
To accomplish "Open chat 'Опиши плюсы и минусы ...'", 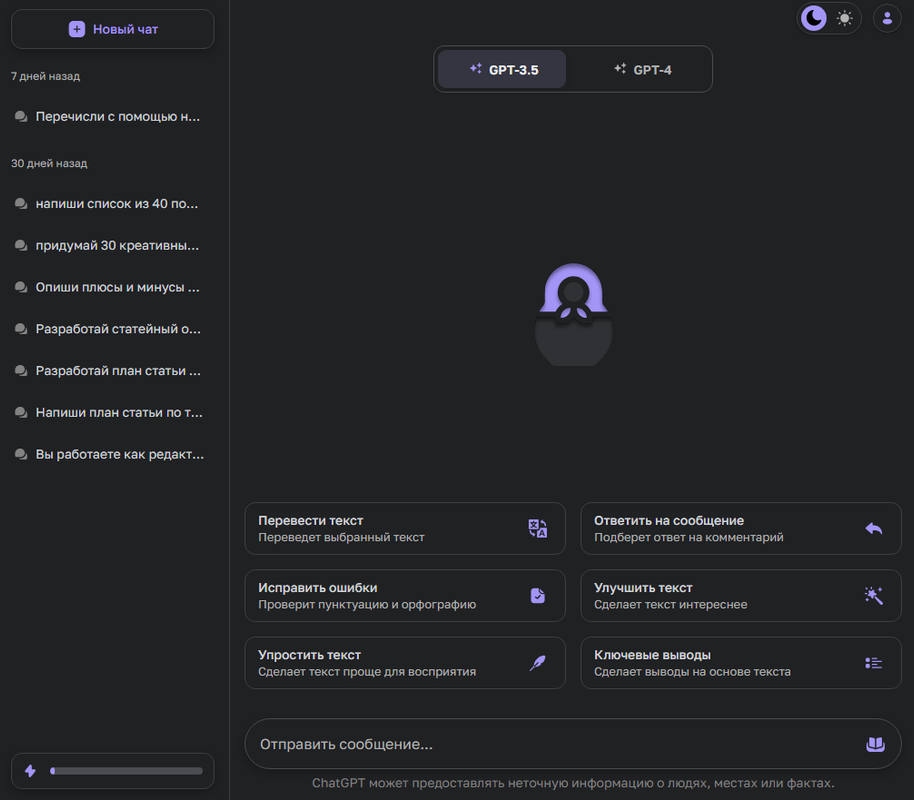I will click(113, 287).
